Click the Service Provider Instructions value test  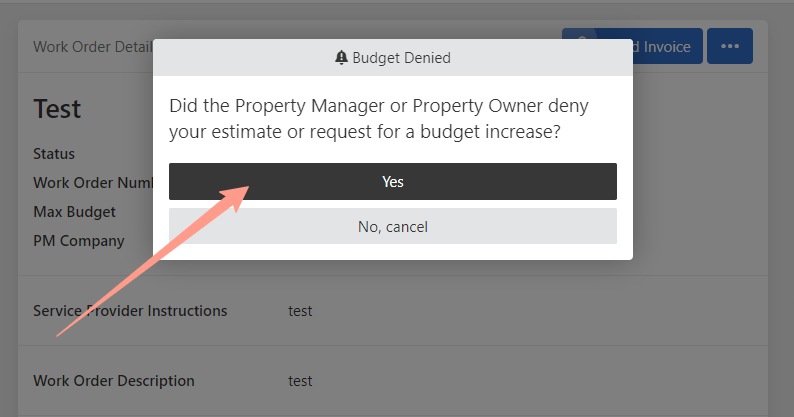coord(300,311)
